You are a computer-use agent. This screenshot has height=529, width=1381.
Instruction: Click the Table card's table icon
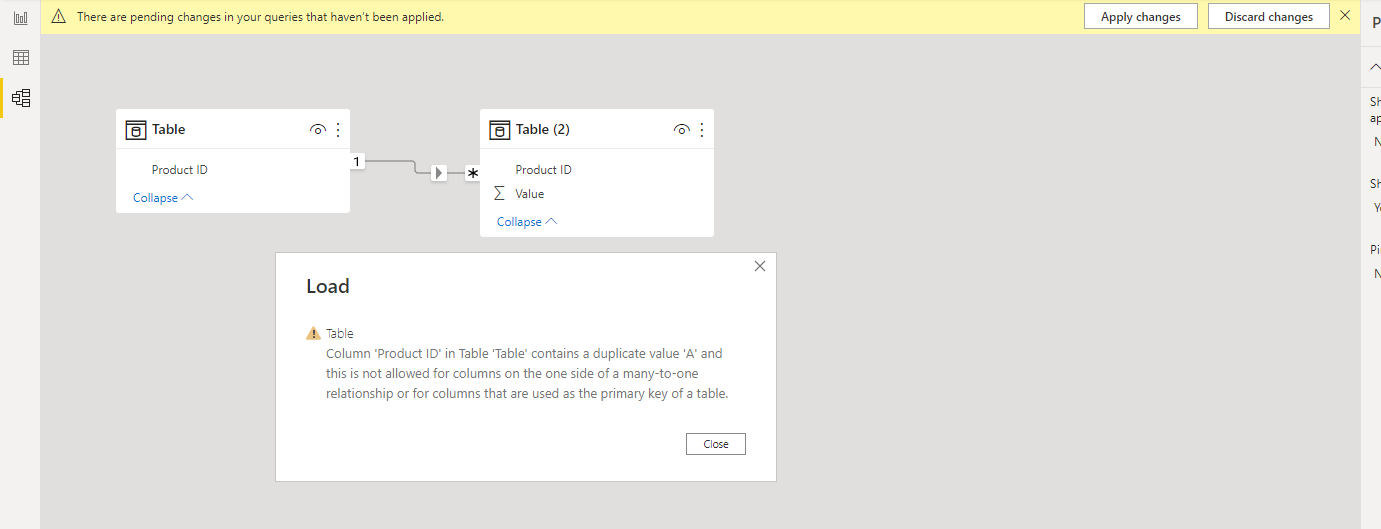pos(136,130)
